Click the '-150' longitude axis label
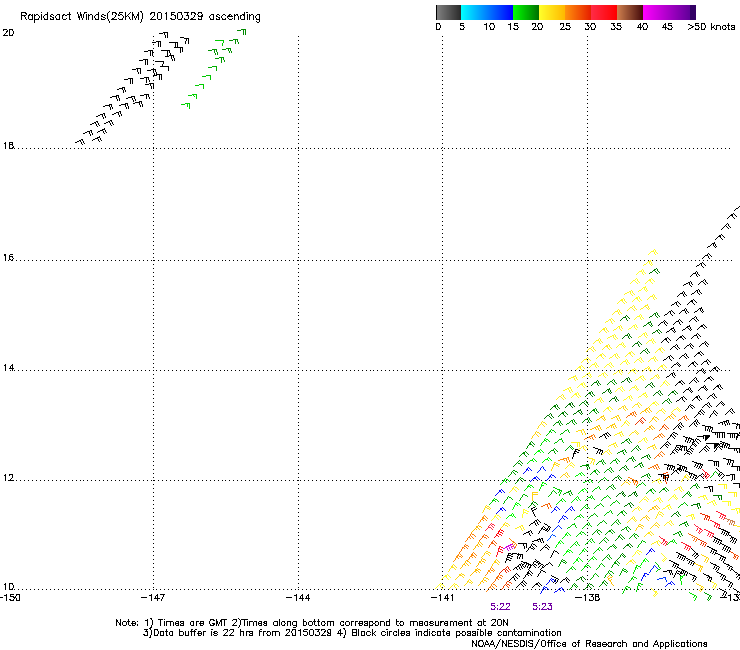Viewport: 740px width, 650px height. pos(10,598)
